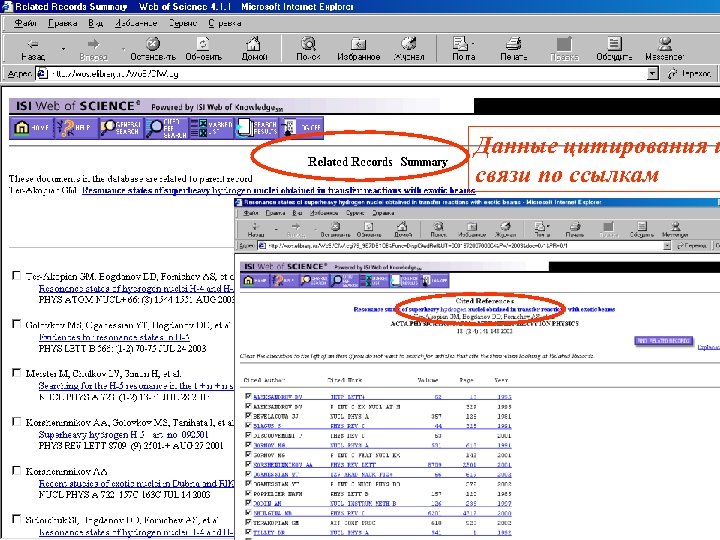
Task: Open the Справка menu in the main window
Action: coord(225,23)
